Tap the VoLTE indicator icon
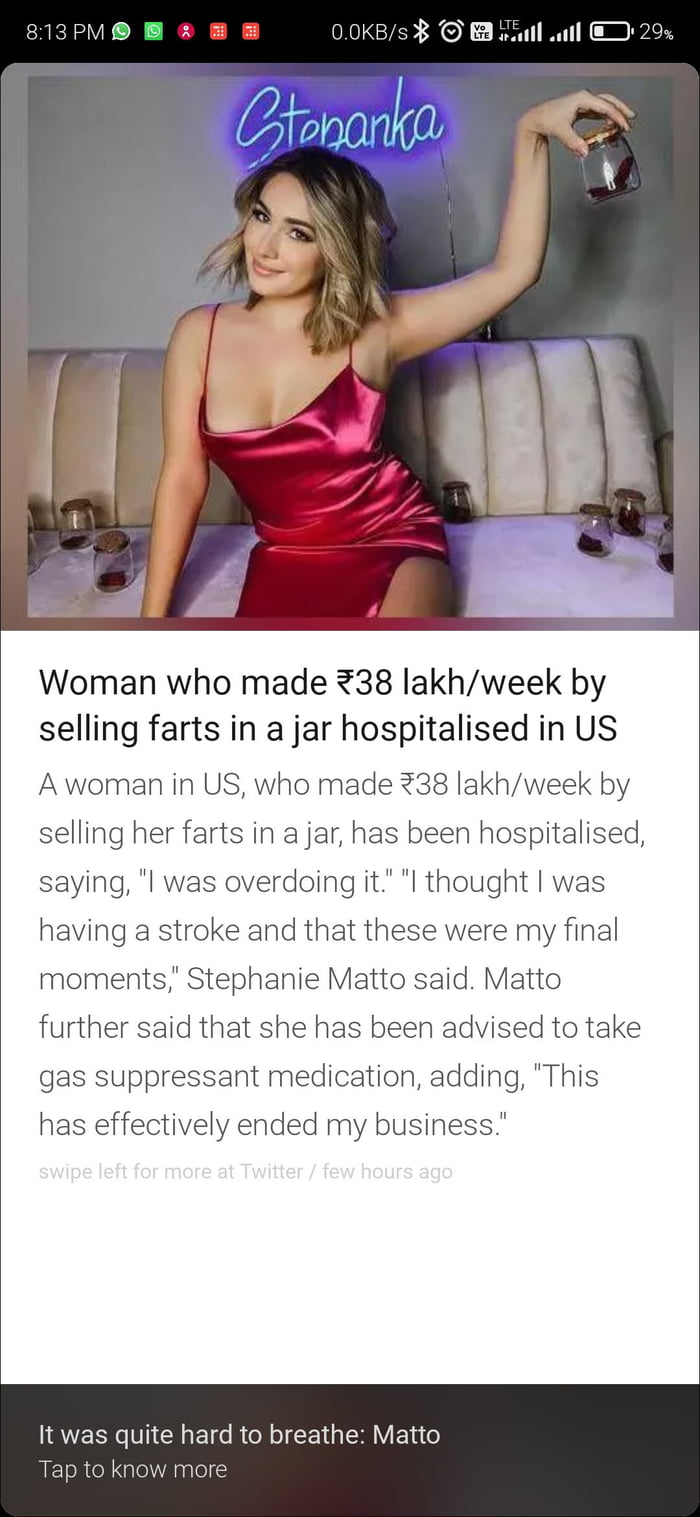The width and height of the screenshot is (700, 1517). 481,32
